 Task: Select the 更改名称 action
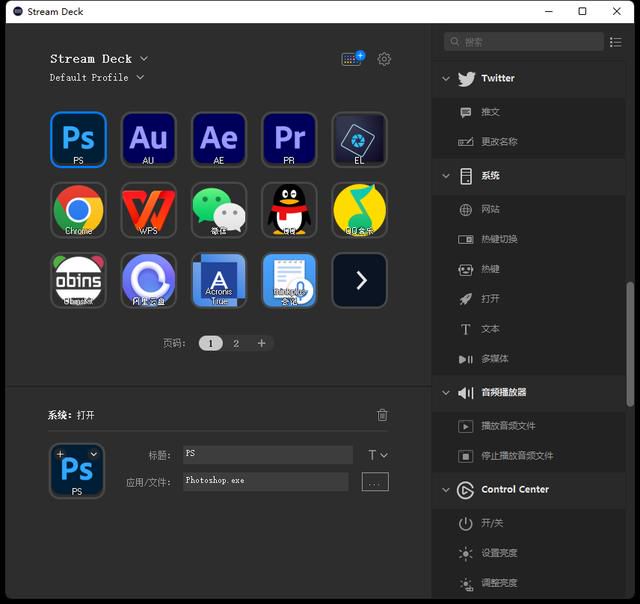(x=529, y=142)
